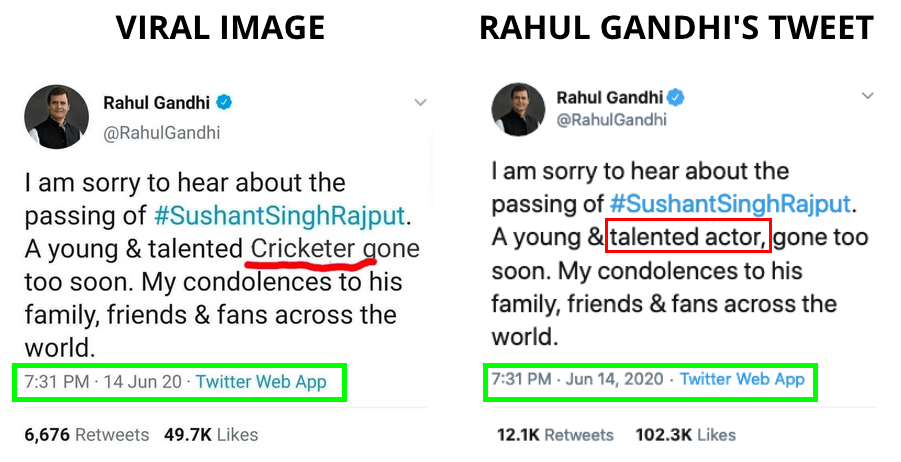The width and height of the screenshot is (901, 462).
Task: Click the underlined word Cricketer
Action: click(x=303, y=249)
